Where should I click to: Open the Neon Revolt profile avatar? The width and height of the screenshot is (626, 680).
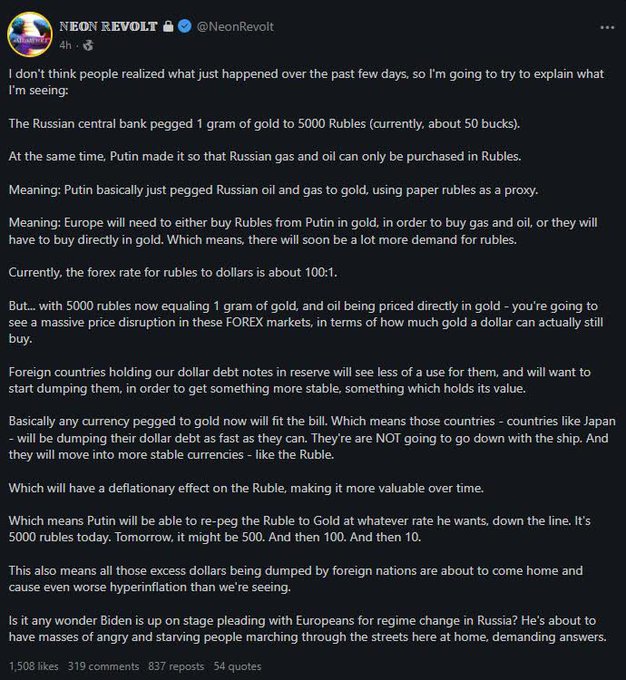pyautogui.click(x=29, y=34)
